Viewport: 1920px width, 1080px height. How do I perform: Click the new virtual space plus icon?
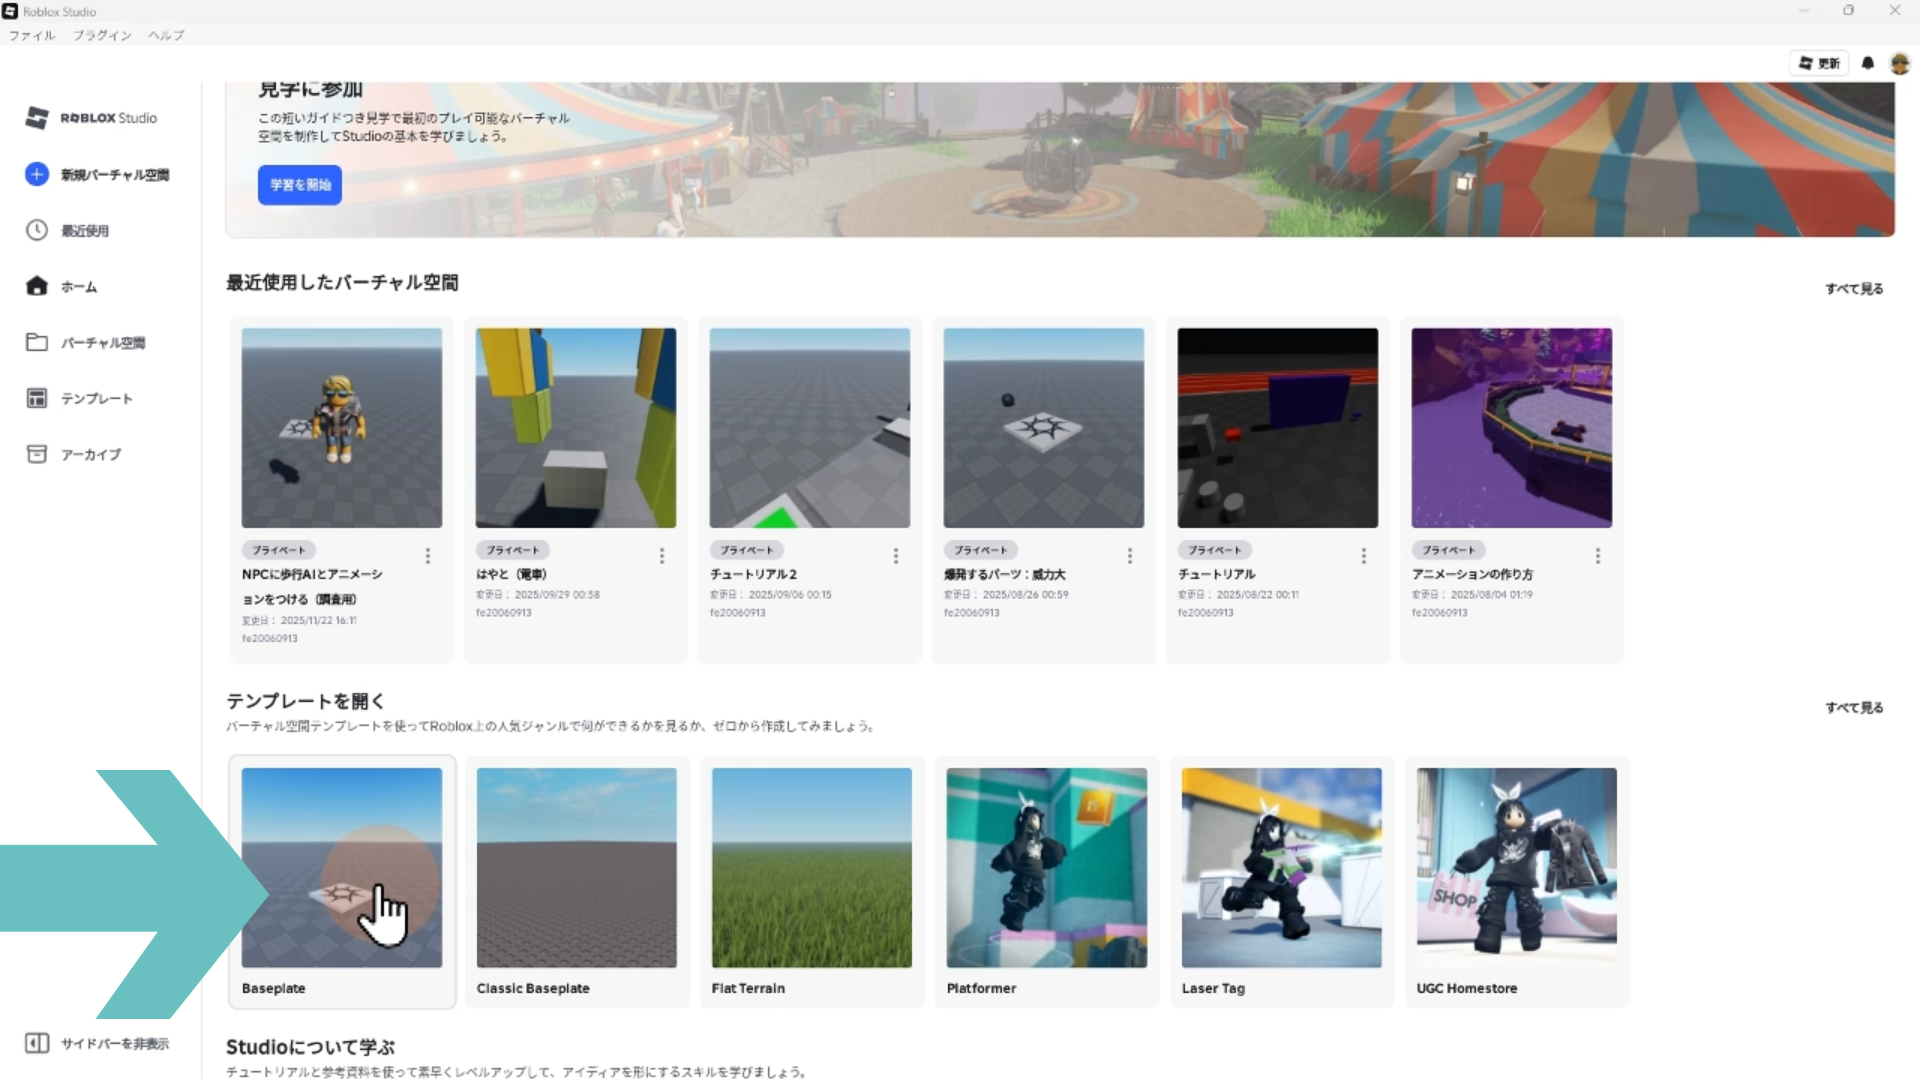(37, 174)
